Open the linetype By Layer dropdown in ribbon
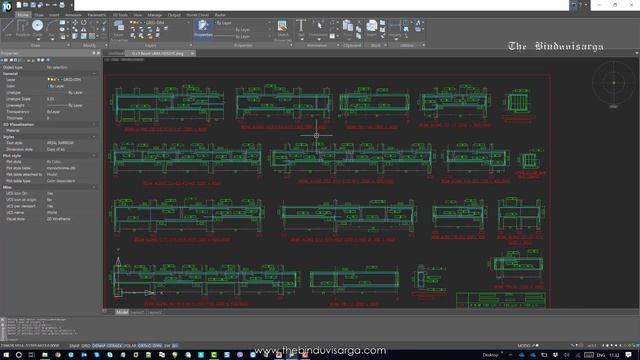The height and width of the screenshot is (360, 640). click(x=243, y=30)
